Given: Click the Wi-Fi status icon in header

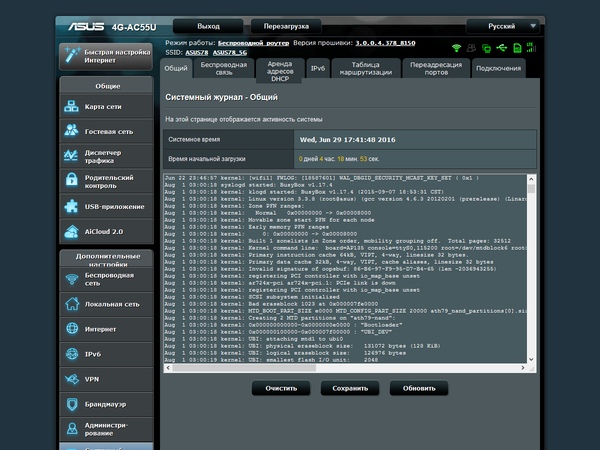Looking at the screenshot, I should click(x=456, y=47).
